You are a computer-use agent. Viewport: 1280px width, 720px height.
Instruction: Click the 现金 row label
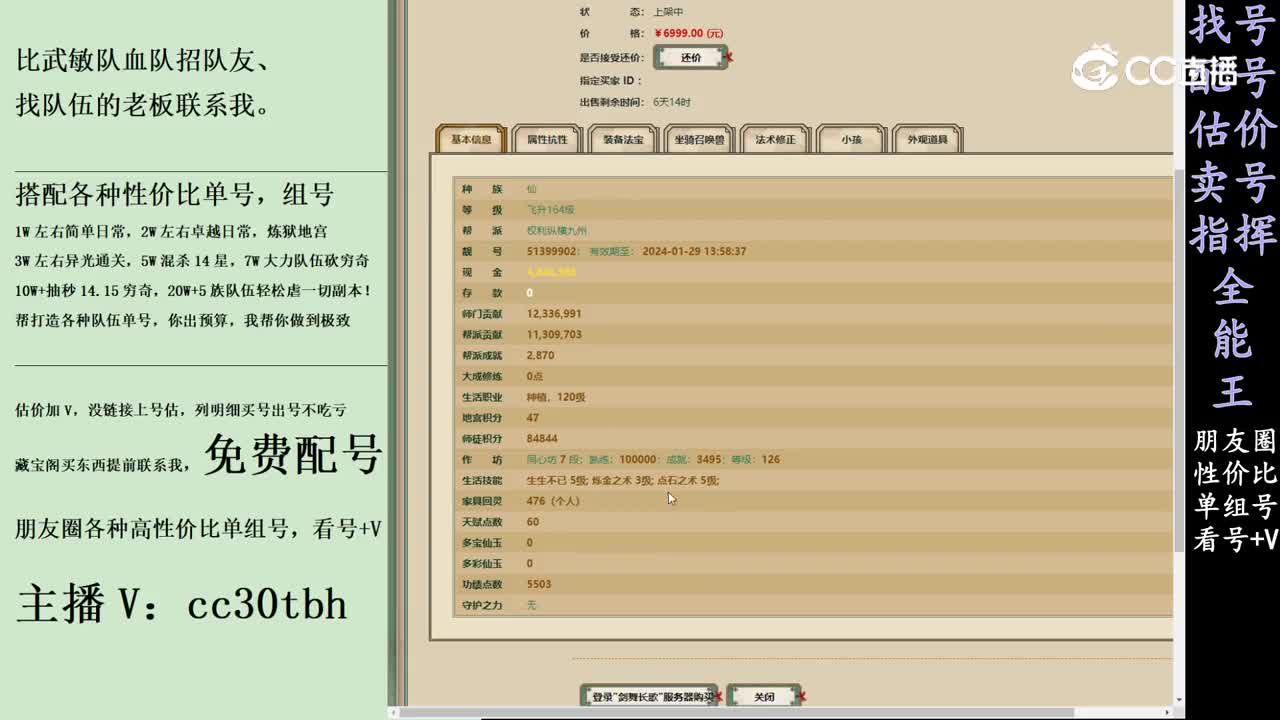click(x=482, y=272)
